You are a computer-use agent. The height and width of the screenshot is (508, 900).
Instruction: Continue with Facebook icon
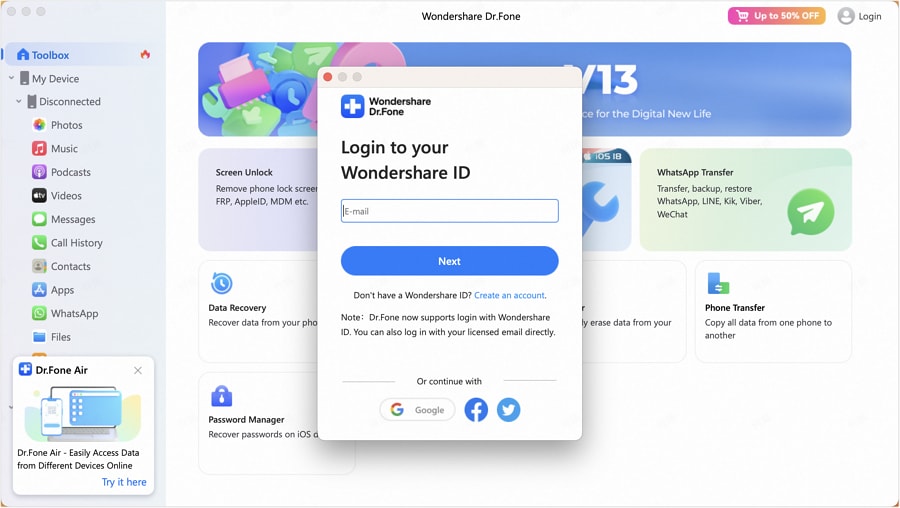476,410
